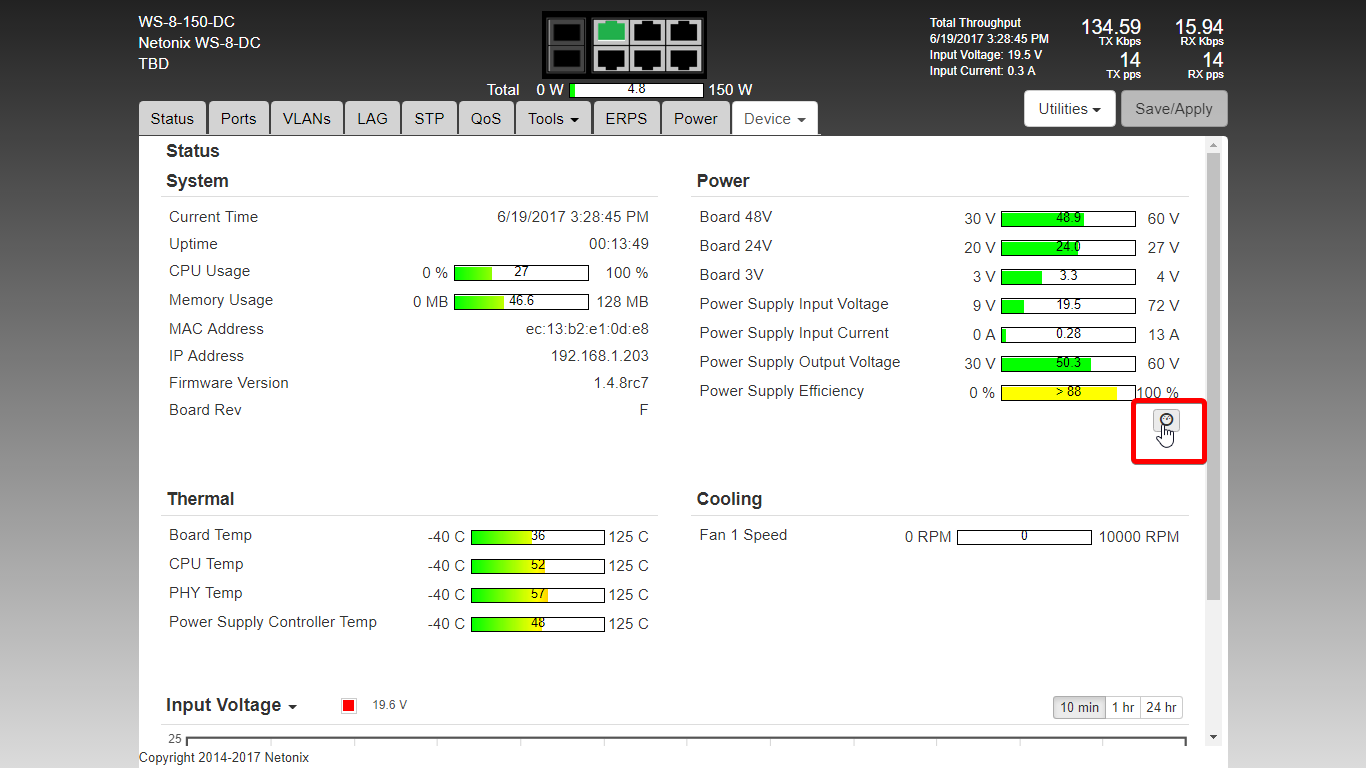Click the page's vertical scrollbar down arrow
Image resolution: width=1366 pixels, height=768 pixels.
click(x=1213, y=737)
